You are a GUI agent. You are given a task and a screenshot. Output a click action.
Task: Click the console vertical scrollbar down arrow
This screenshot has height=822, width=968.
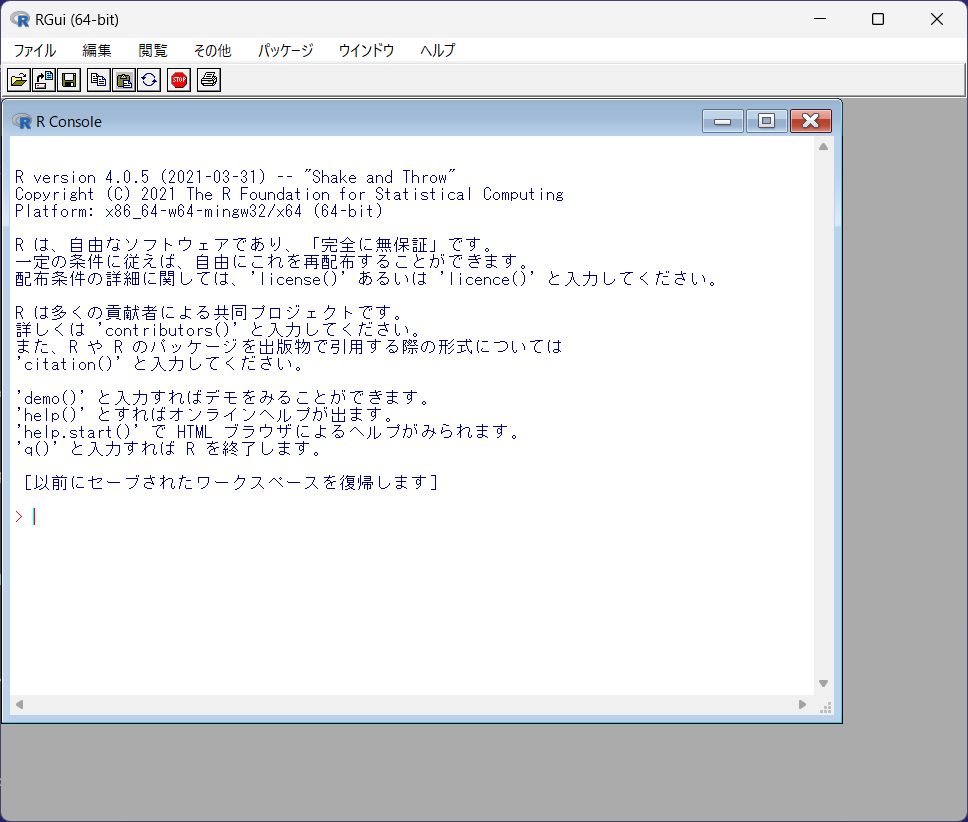[824, 684]
